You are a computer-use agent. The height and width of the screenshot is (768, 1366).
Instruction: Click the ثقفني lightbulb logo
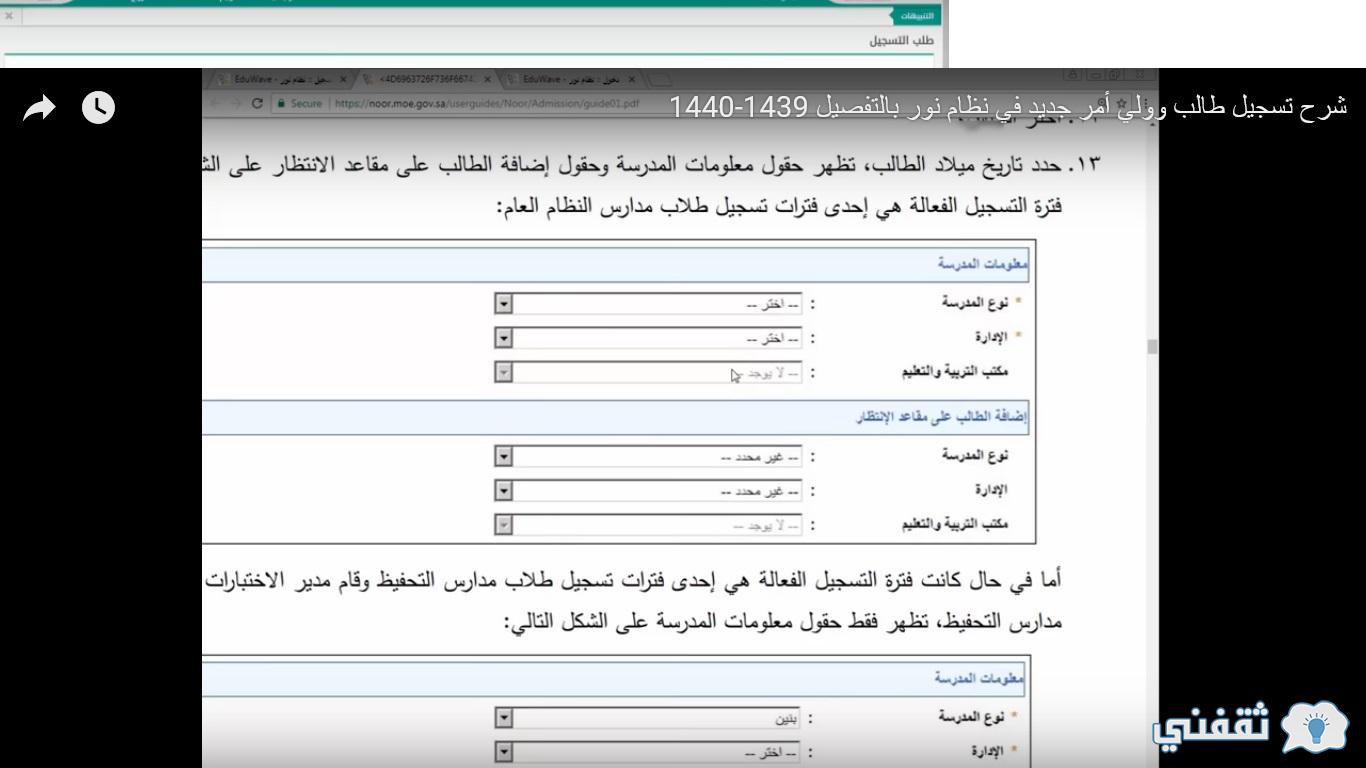(x=1314, y=727)
